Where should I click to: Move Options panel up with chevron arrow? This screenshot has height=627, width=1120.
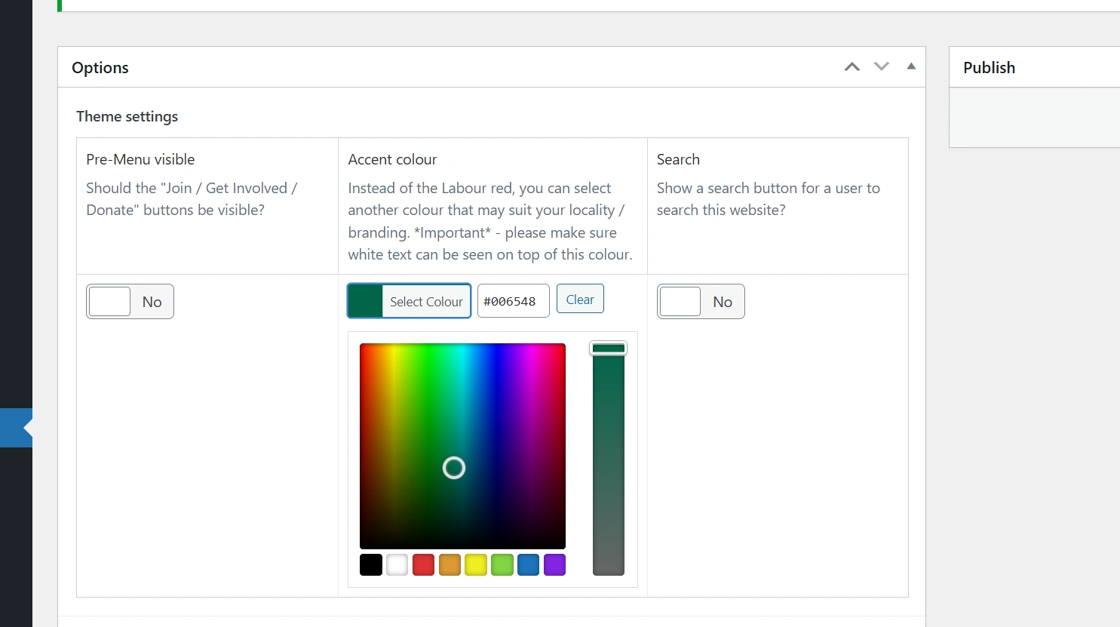(x=851, y=67)
